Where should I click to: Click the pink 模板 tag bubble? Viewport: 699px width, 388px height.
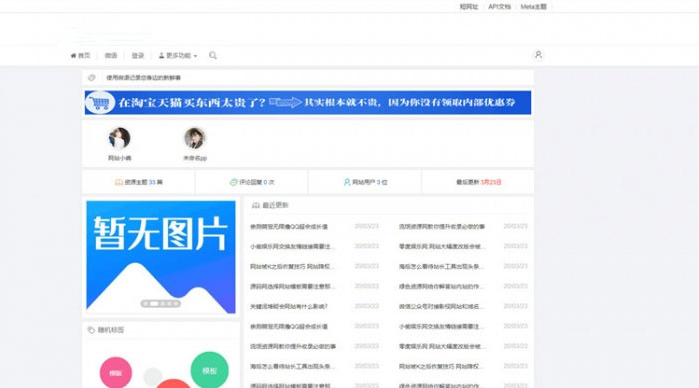click(116, 373)
